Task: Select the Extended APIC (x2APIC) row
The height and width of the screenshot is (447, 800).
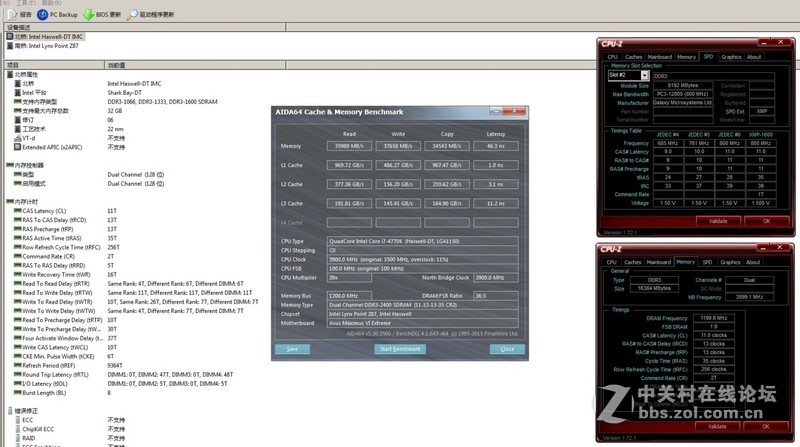Action: pyautogui.click(x=48, y=147)
